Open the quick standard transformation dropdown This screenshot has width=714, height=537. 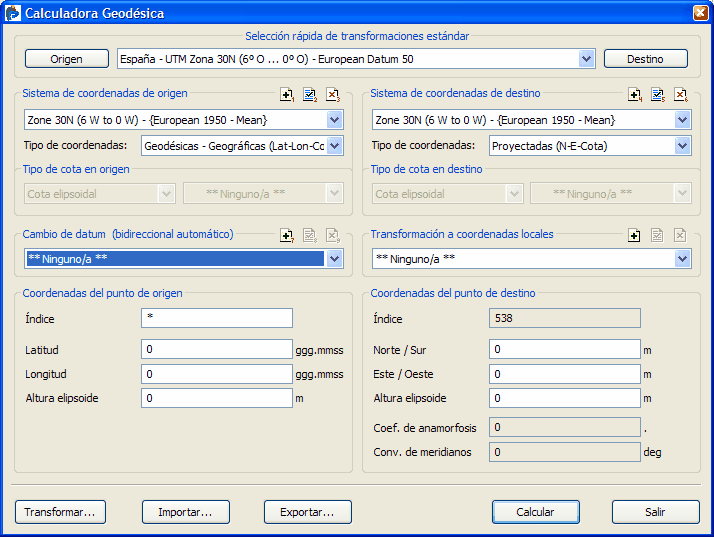point(587,59)
